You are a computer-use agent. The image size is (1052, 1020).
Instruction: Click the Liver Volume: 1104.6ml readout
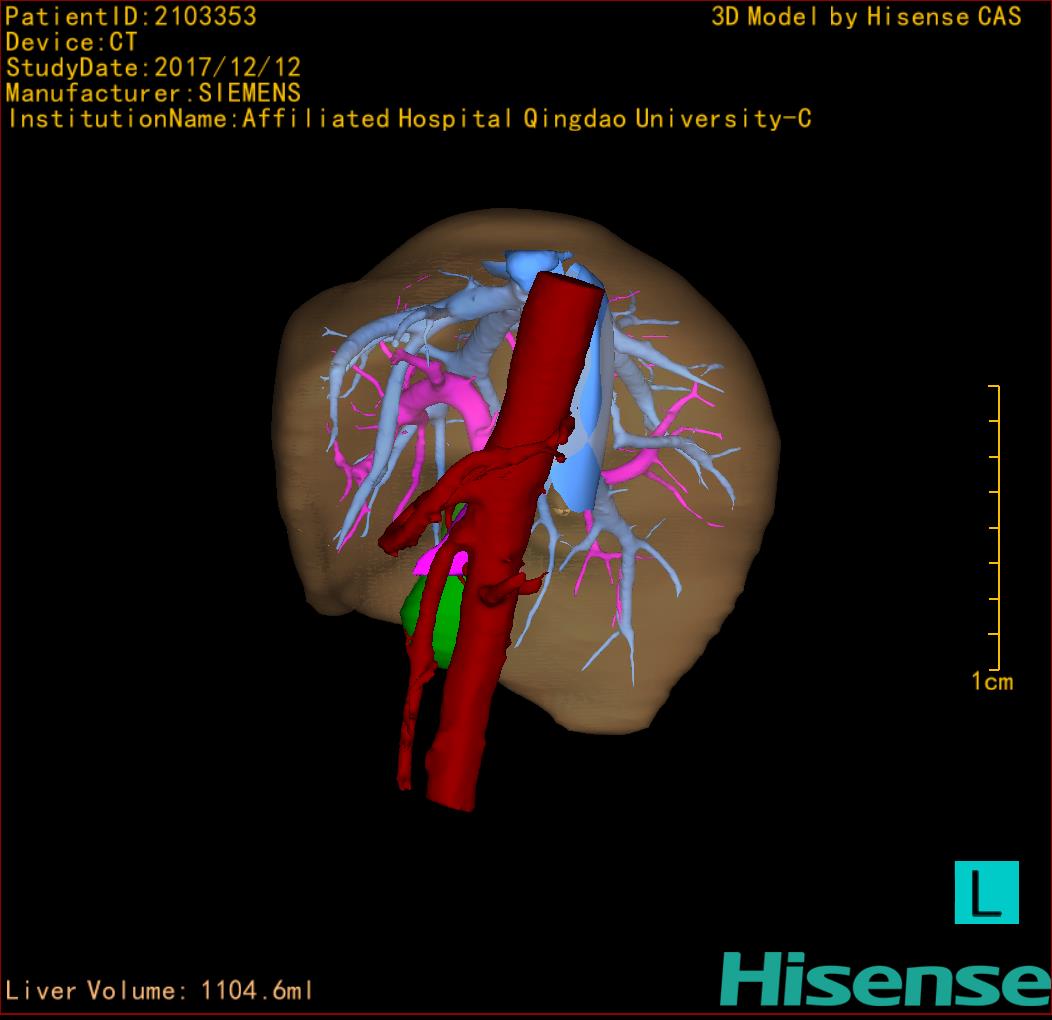pyautogui.click(x=159, y=990)
